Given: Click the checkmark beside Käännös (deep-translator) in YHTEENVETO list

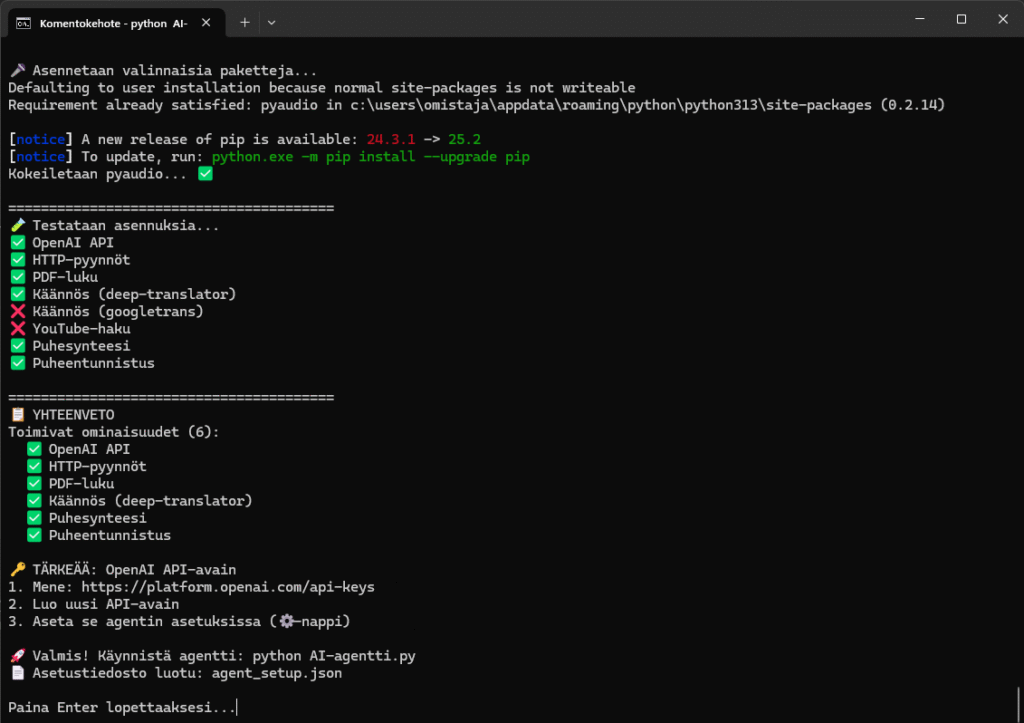Looking at the screenshot, I should point(34,501).
